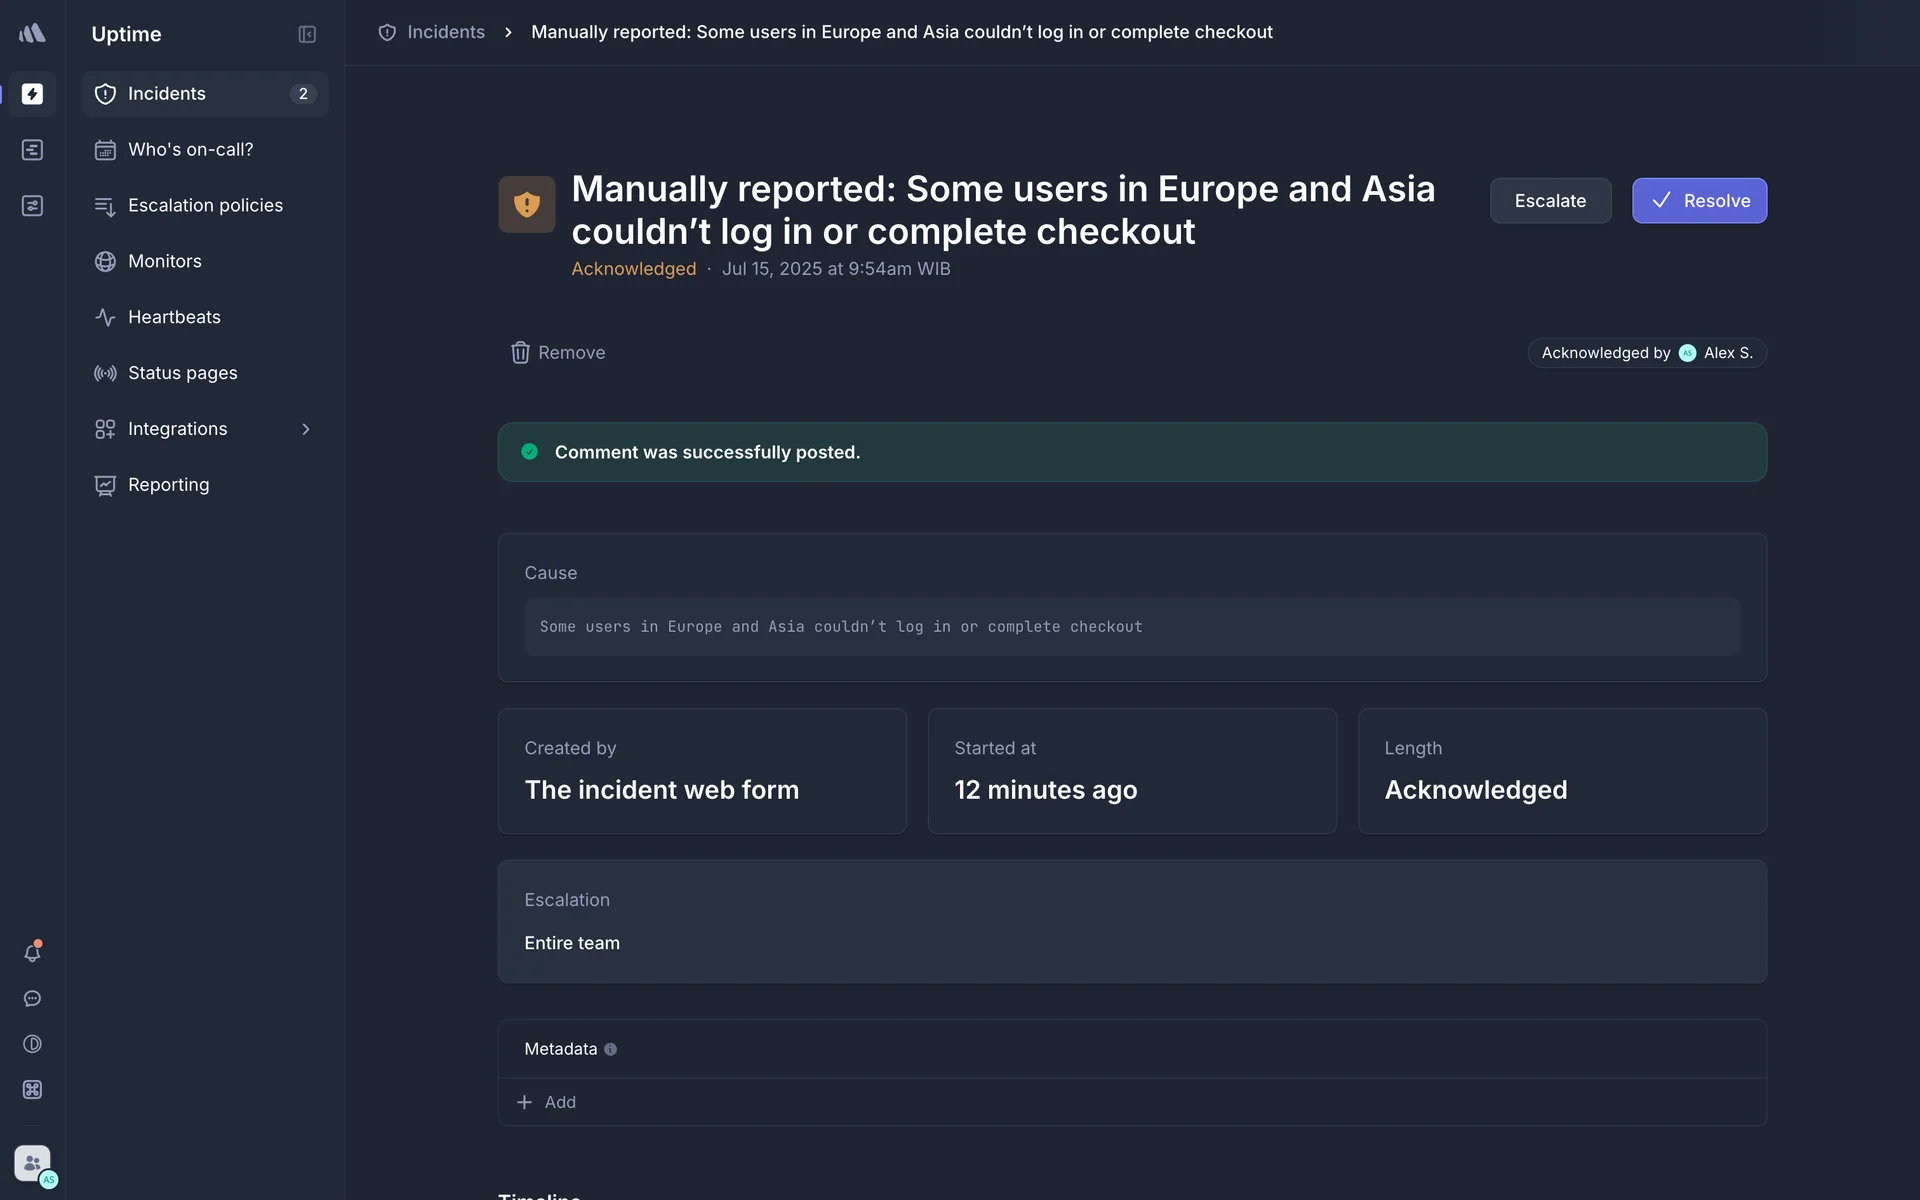Image resolution: width=1920 pixels, height=1200 pixels.
Task: Click the Uptime lightning bolt rail icon
Action: [x=32, y=94]
